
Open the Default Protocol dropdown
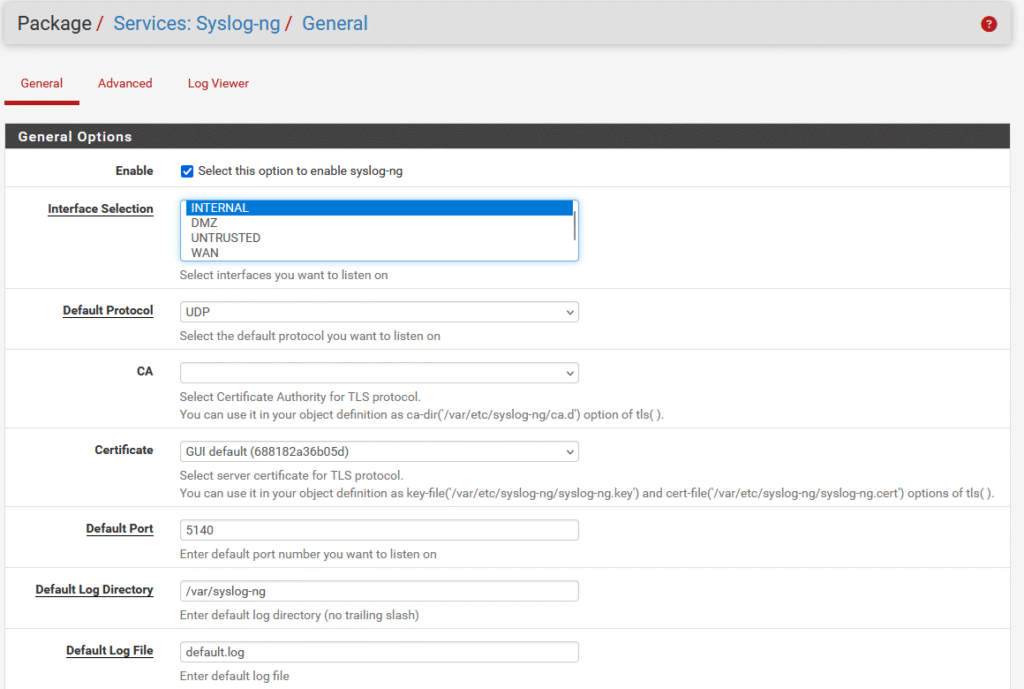tap(379, 312)
